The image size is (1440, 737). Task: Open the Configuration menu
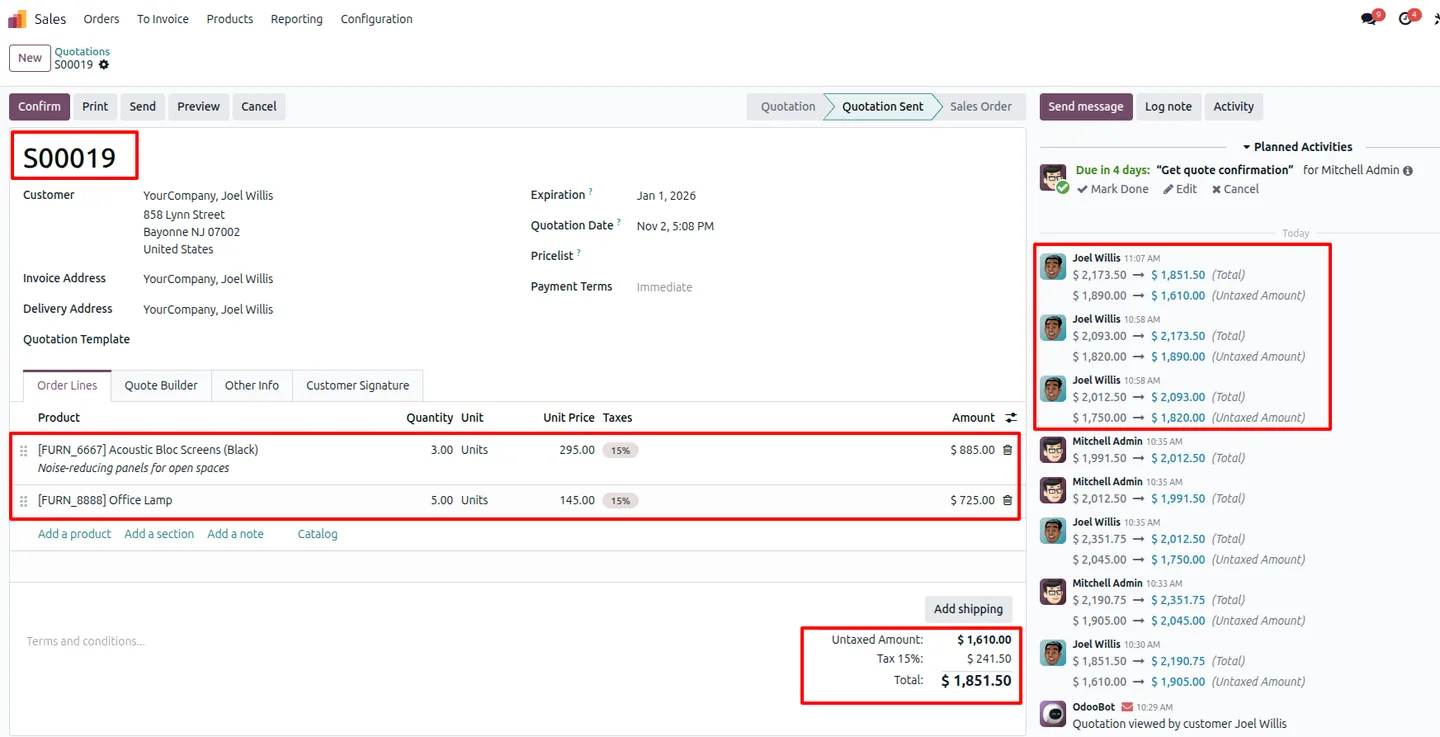pyautogui.click(x=377, y=19)
